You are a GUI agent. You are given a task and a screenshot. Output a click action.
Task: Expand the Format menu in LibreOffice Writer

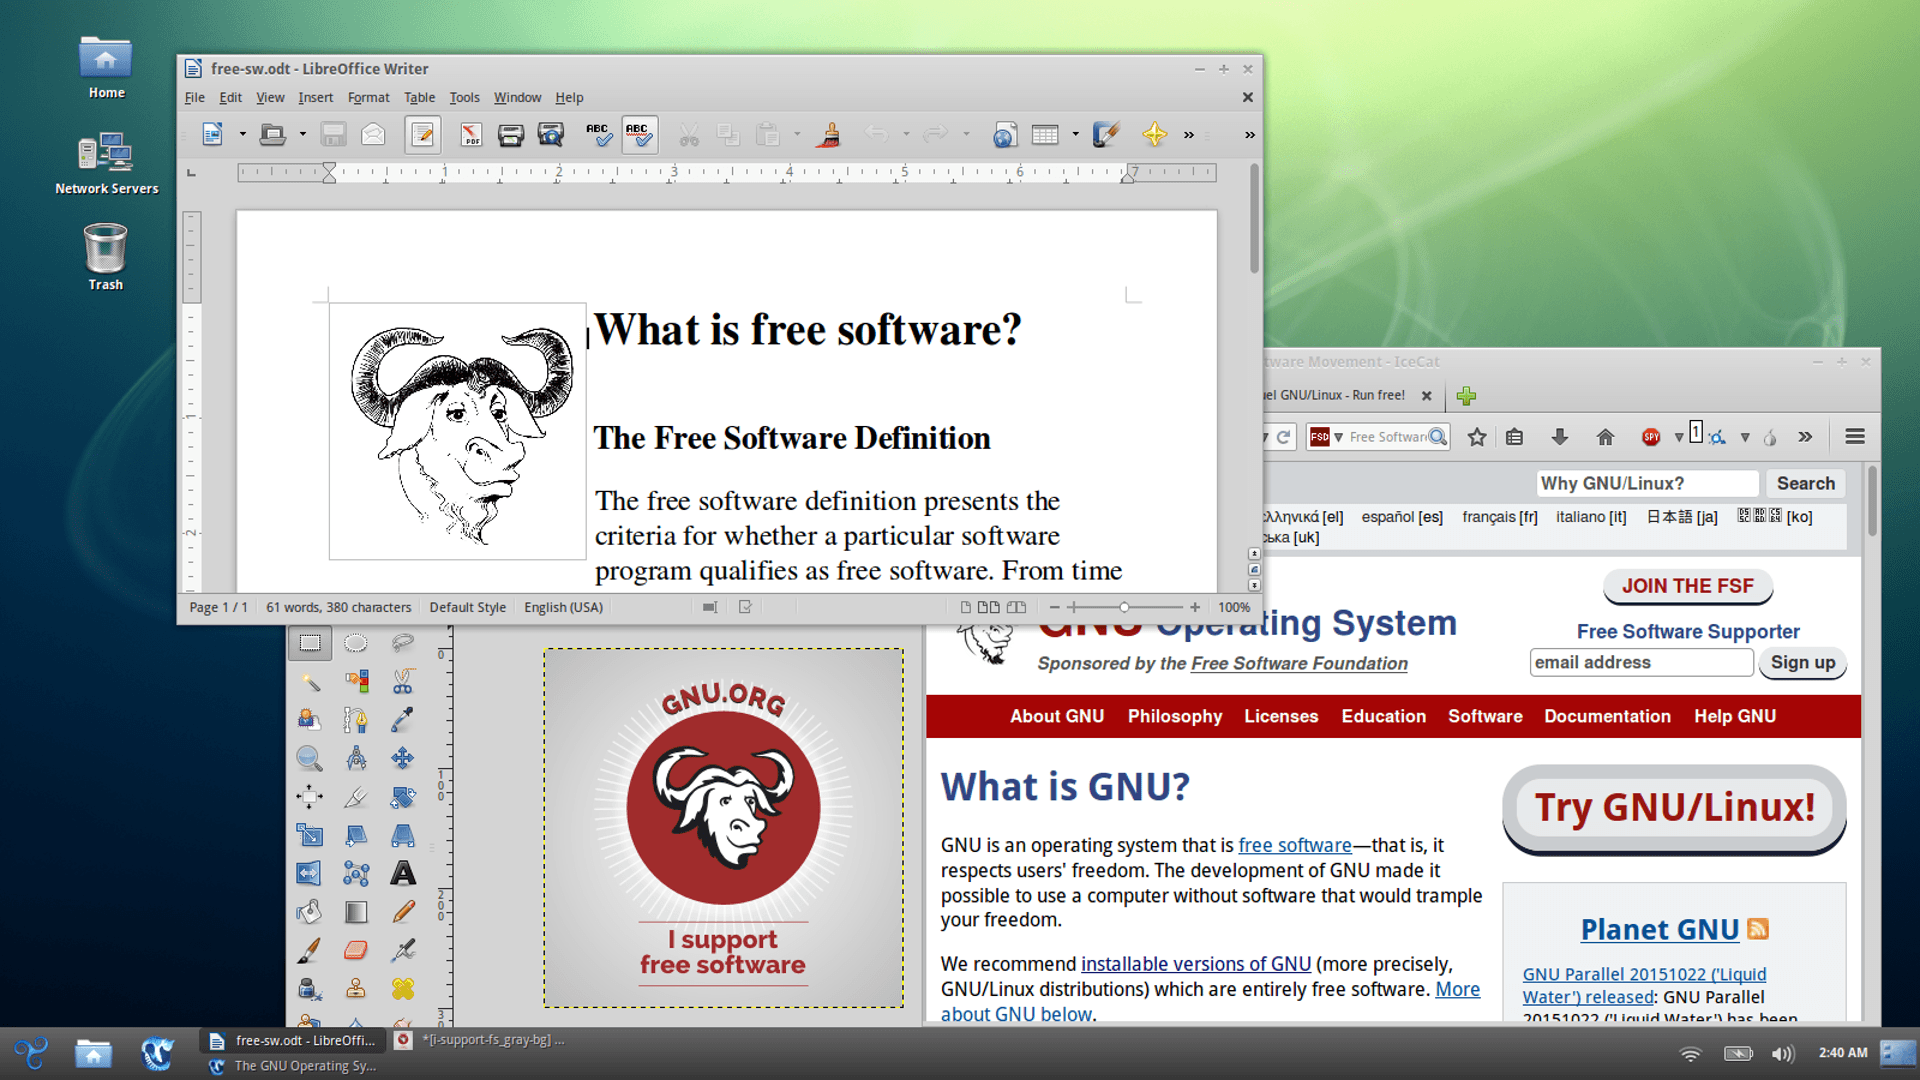[x=368, y=96]
